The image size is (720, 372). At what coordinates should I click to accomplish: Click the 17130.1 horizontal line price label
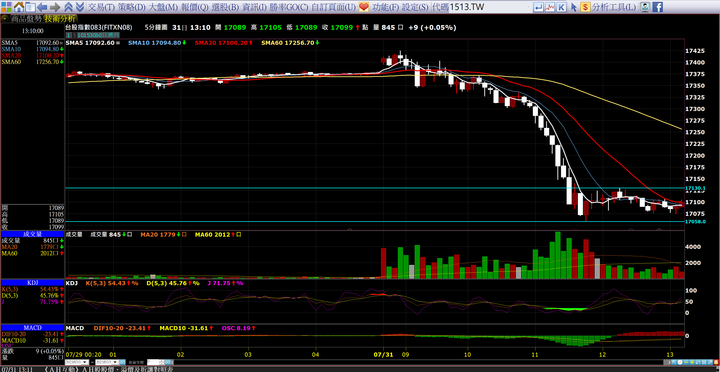pyautogui.click(x=695, y=188)
